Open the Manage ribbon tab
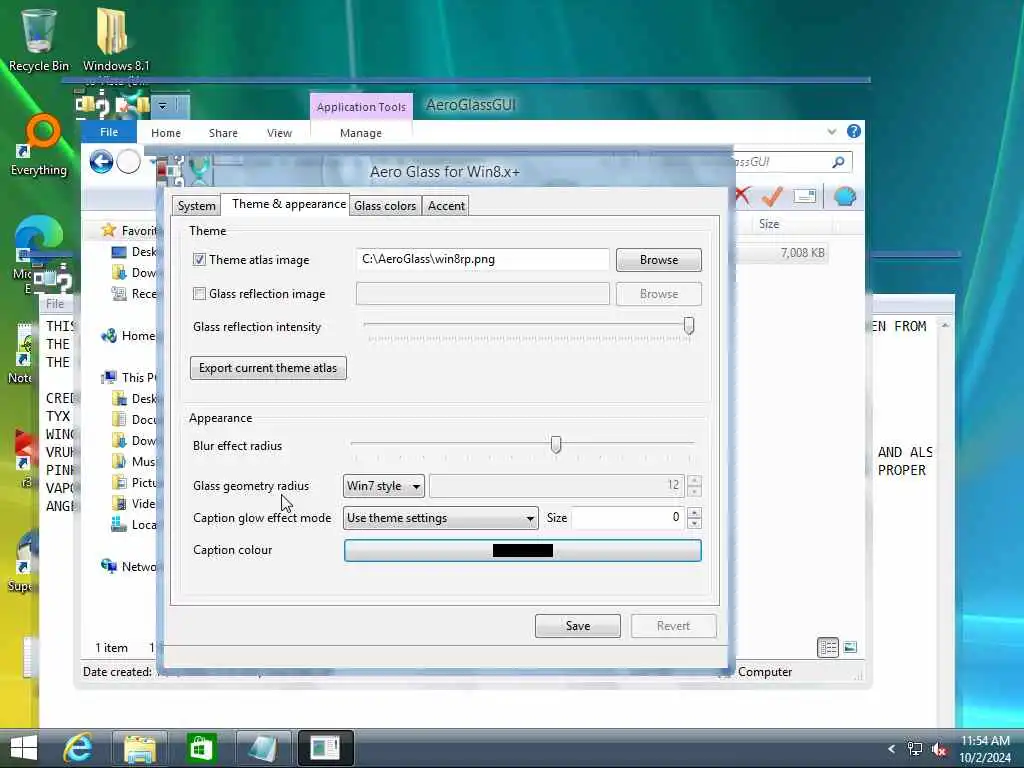The image size is (1024, 768). pos(360,133)
